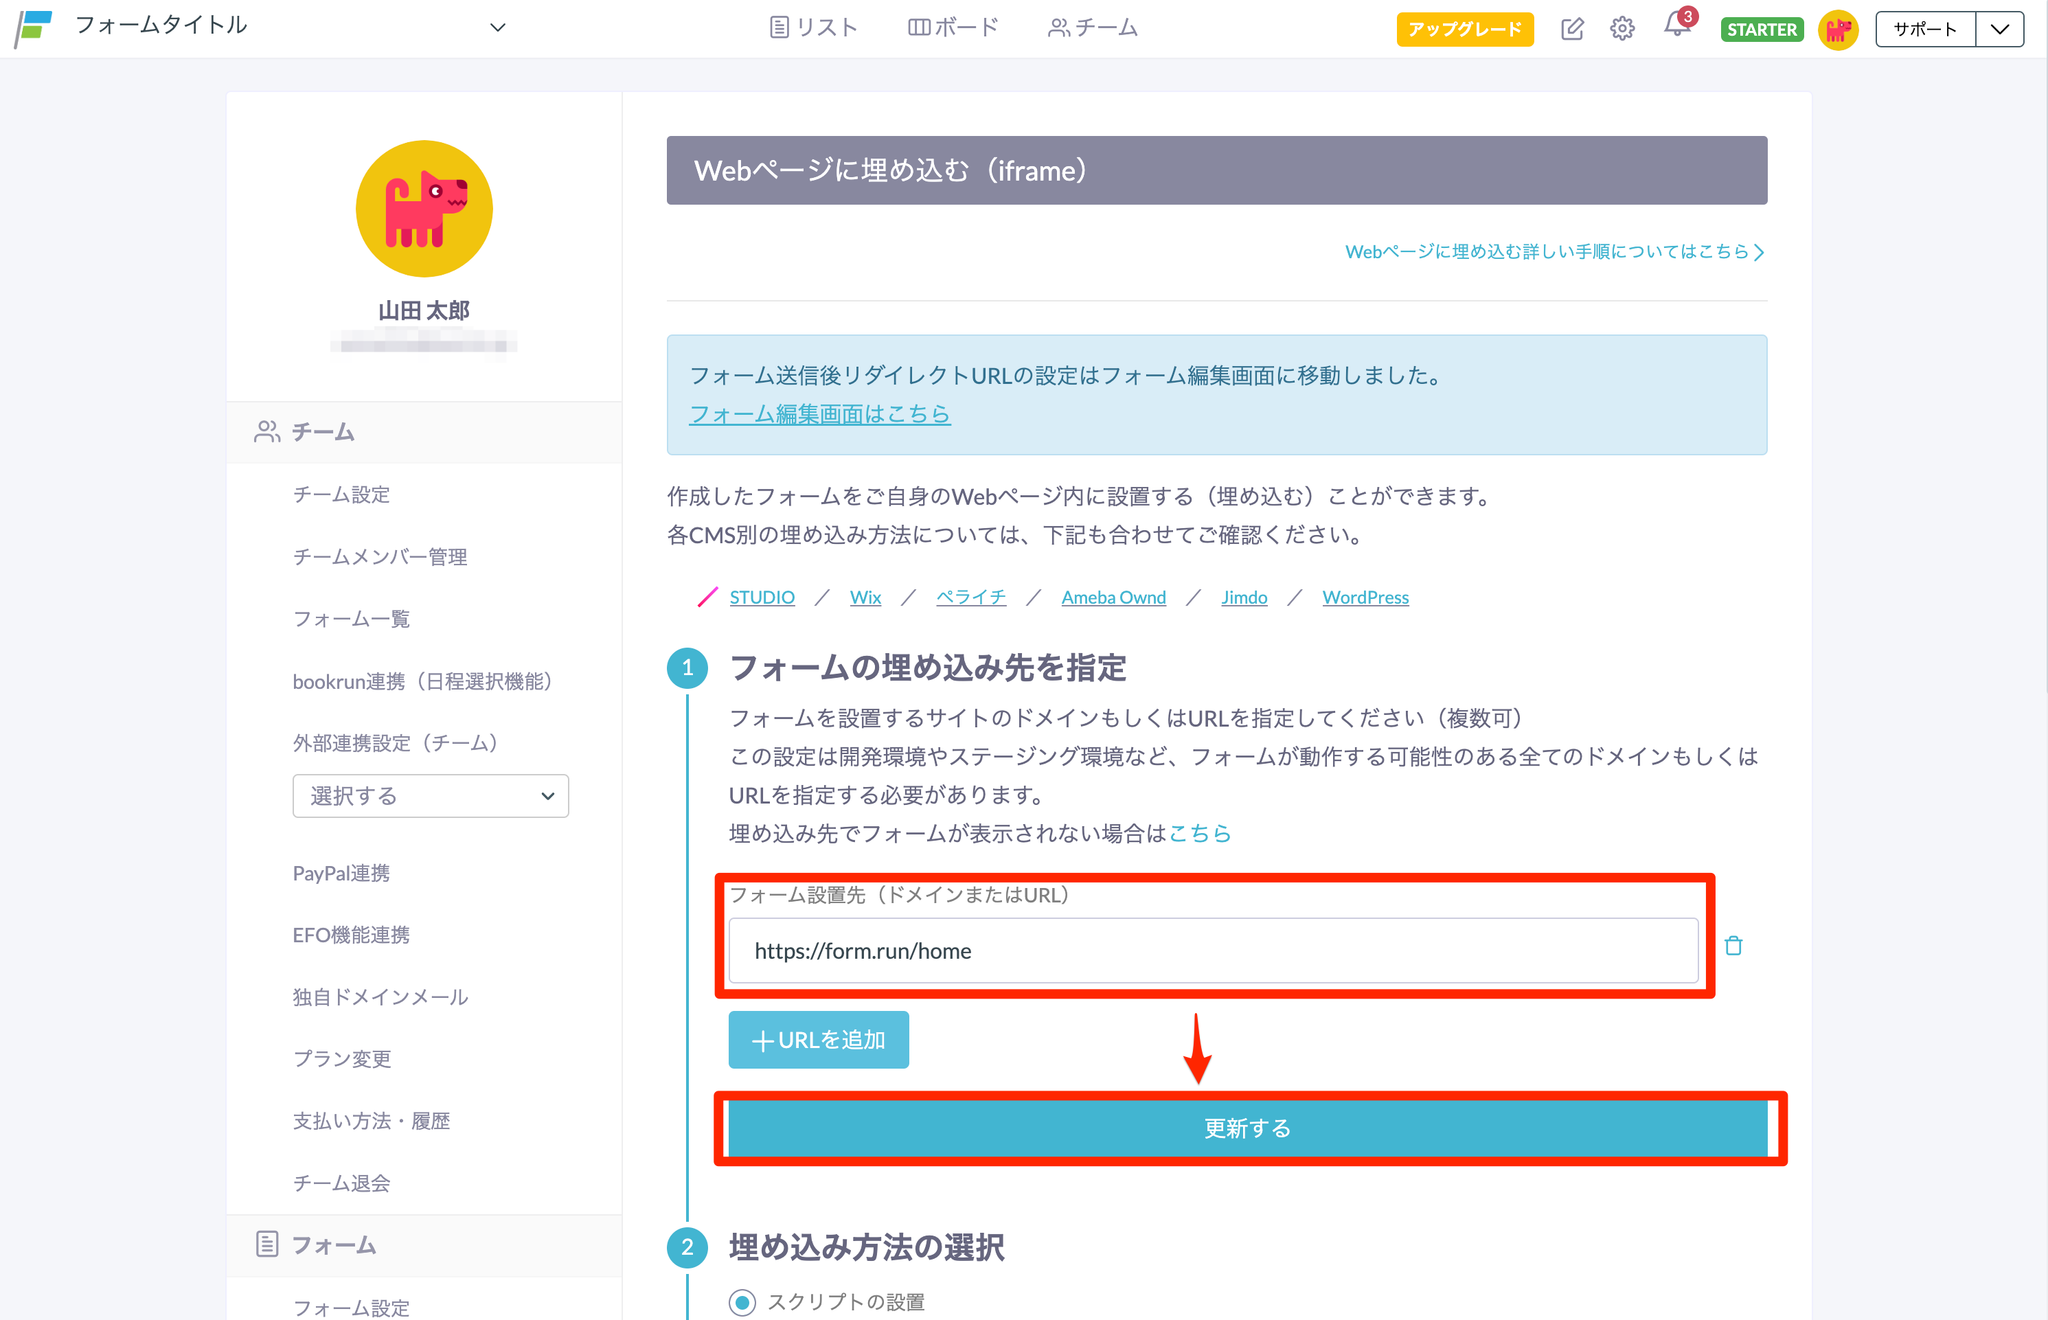Click the user avatar in header
This screenshot has width=2048, height=1320.
click(1837, 29)
